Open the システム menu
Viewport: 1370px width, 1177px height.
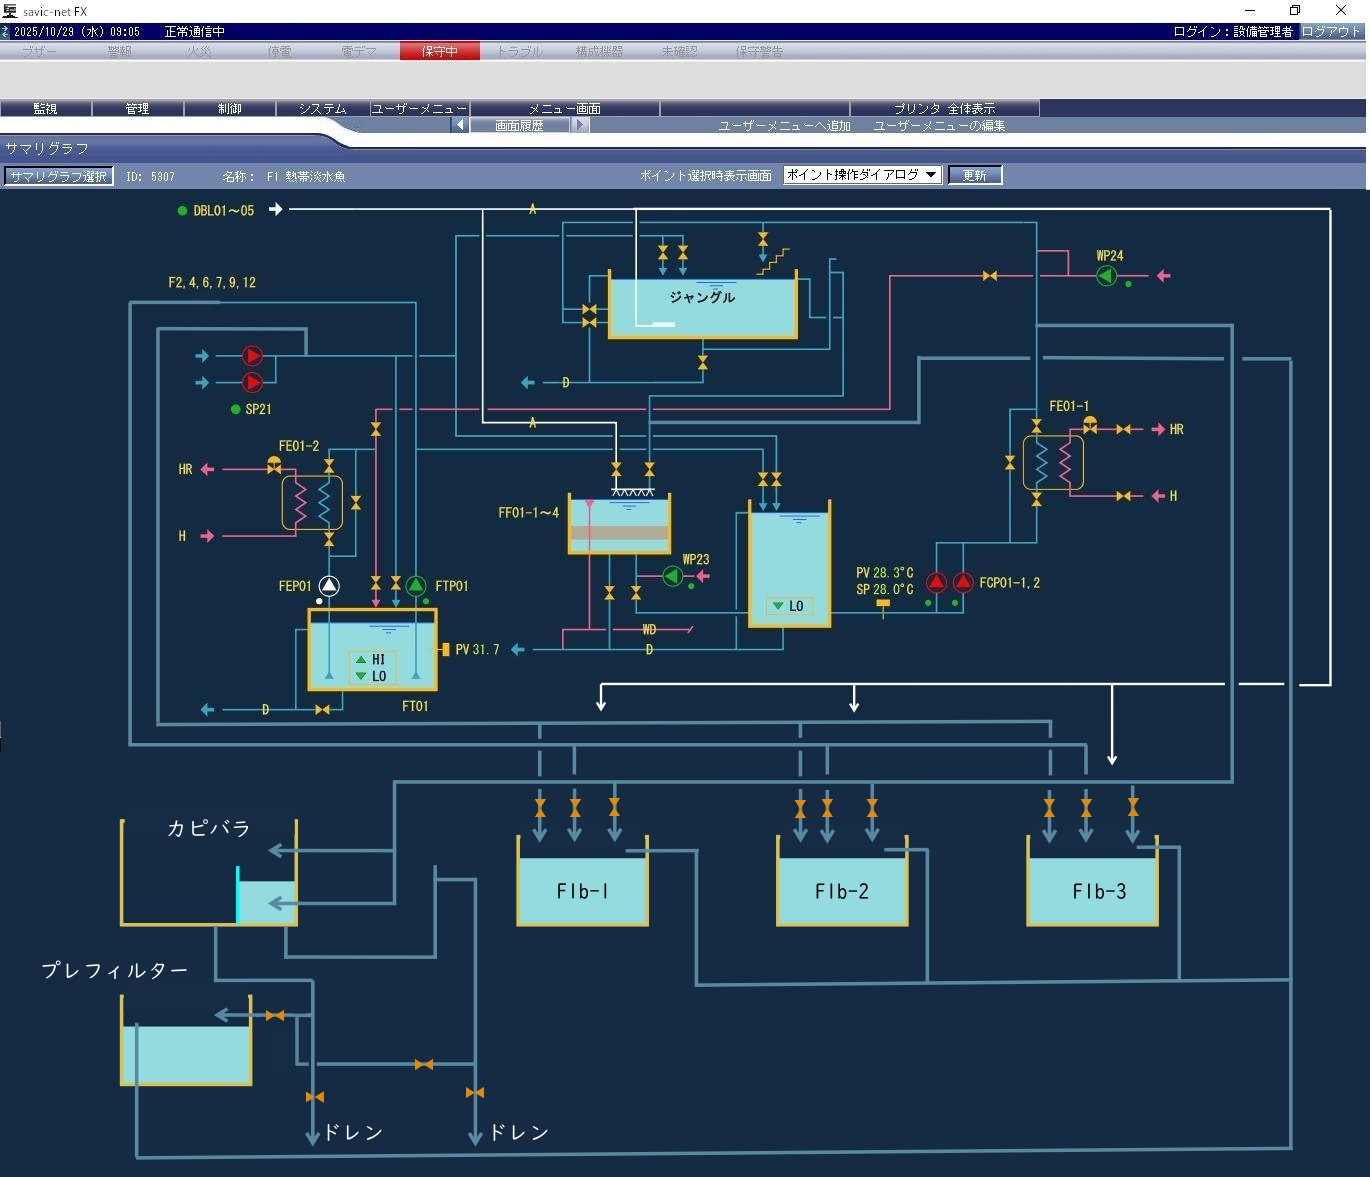322,108
